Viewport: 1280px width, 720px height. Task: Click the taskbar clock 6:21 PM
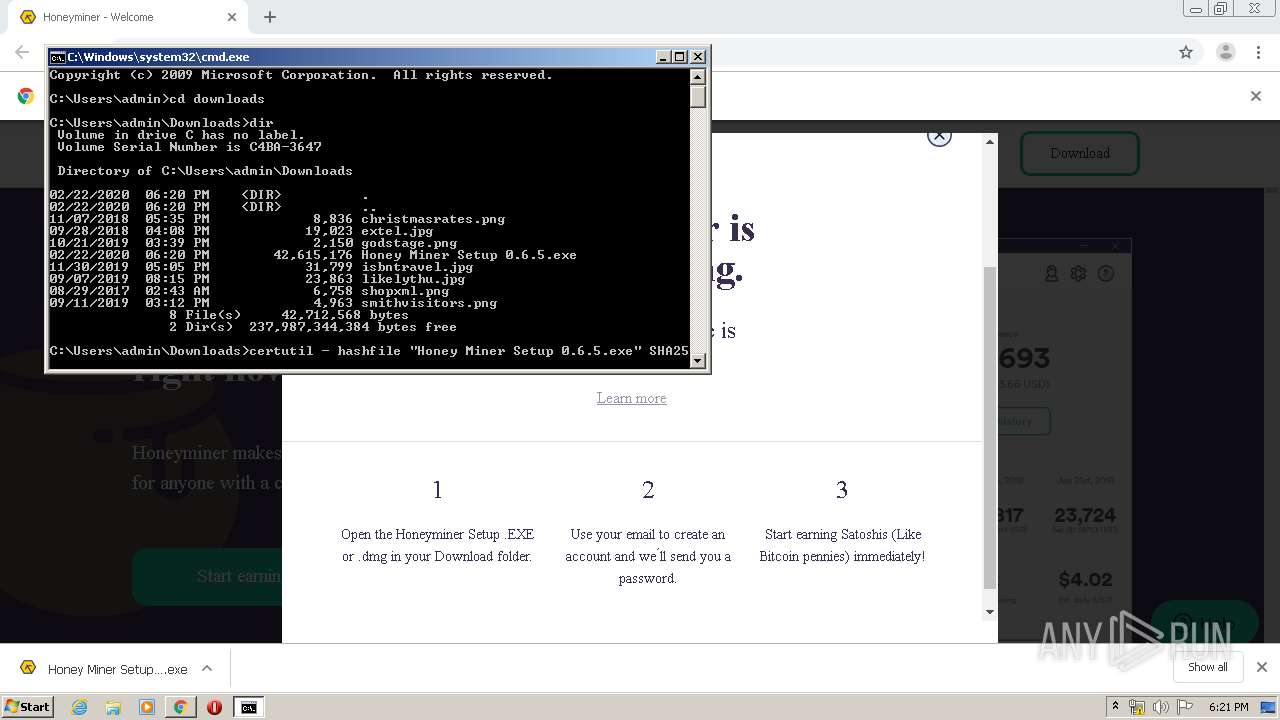1228,707
